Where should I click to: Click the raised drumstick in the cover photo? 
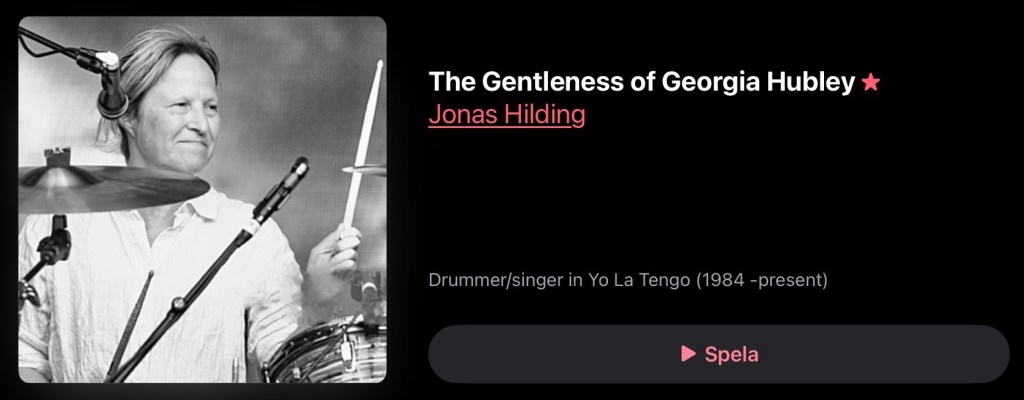pyautogui.click(x=363, y=144)
